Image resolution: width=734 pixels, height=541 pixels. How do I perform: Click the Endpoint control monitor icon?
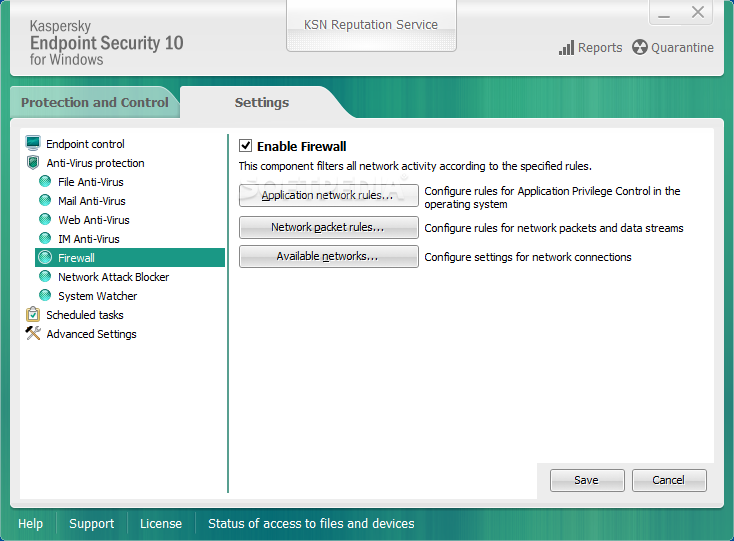[33, 143]
